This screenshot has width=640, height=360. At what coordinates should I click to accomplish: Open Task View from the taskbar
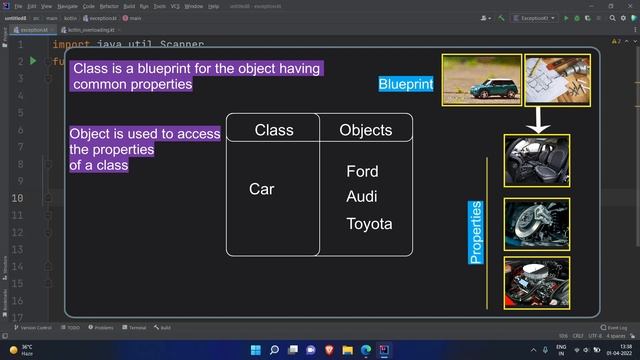coord(293,350)
